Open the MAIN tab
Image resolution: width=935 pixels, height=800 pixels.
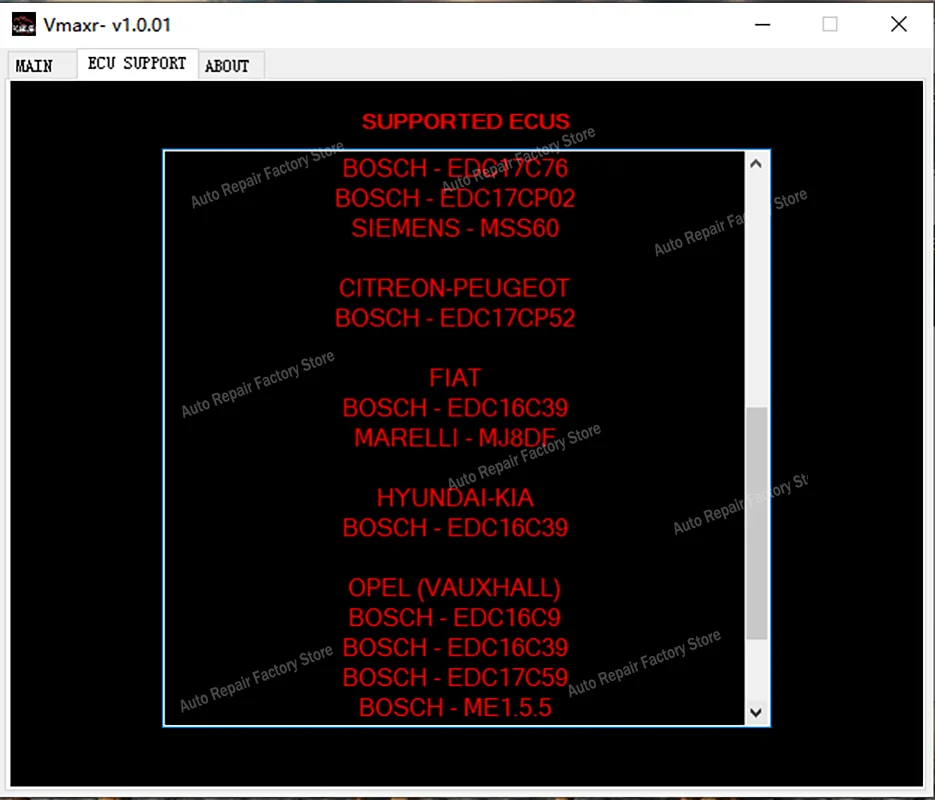pyautogui.click(x=42, y=65)
